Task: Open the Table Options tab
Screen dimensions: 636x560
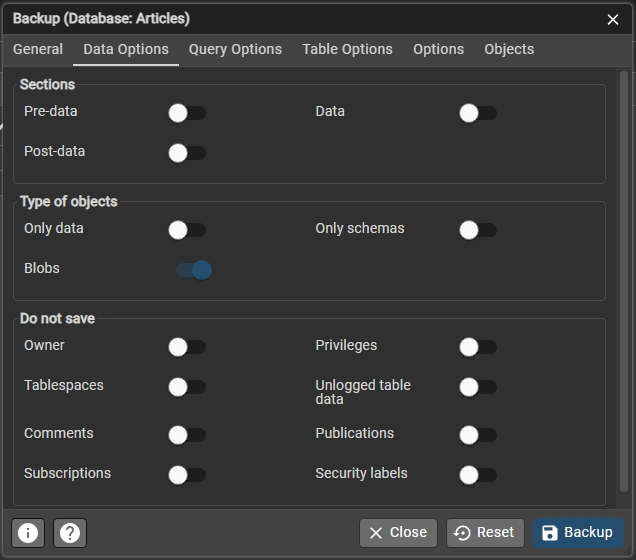Action: coord(347,49)
